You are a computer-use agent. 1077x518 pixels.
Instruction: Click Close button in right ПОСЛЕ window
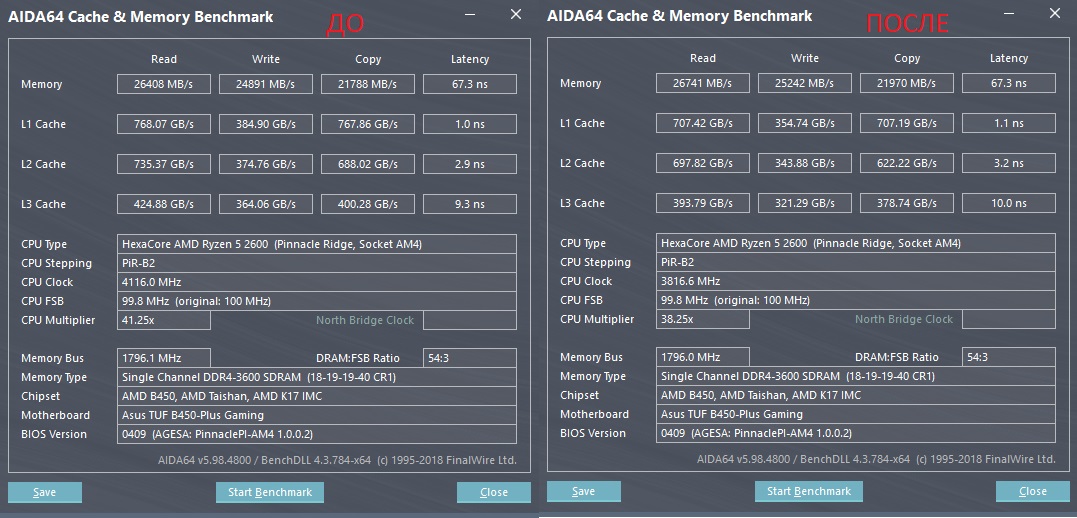pyautogui.click(x=1033, y=491)
